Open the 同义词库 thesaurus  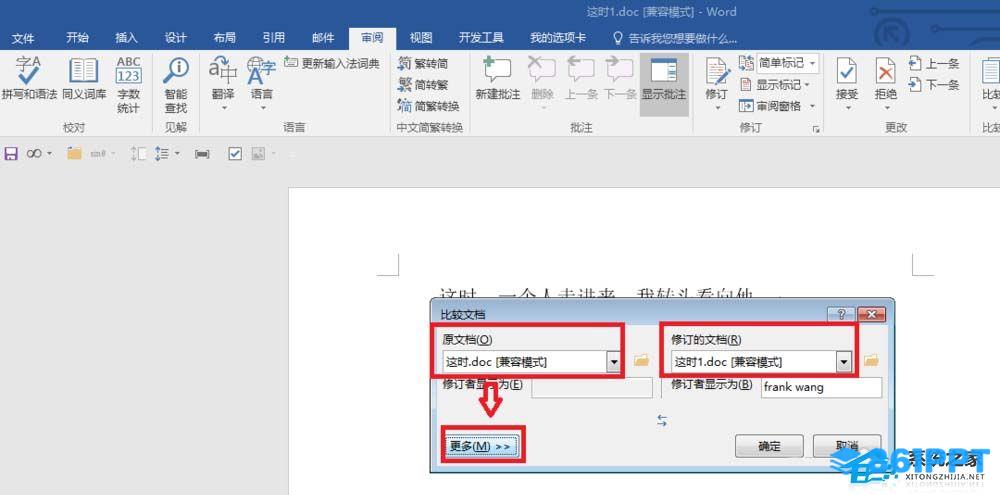(84, 78)
